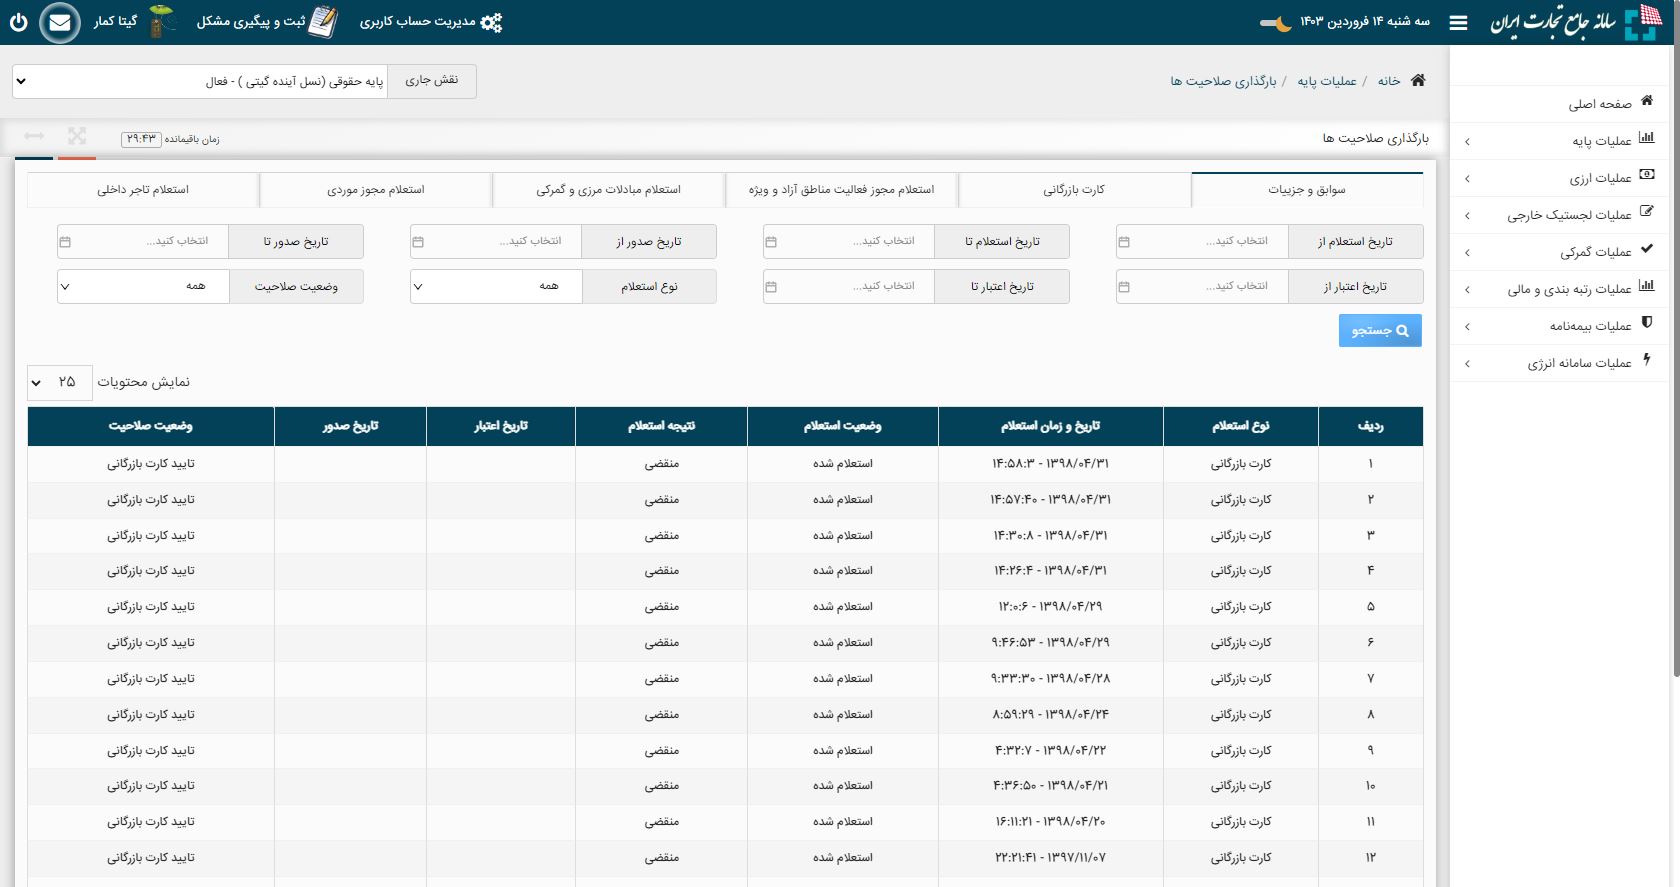Switch to سوابق و جزییات tab

coord(1307,189)
